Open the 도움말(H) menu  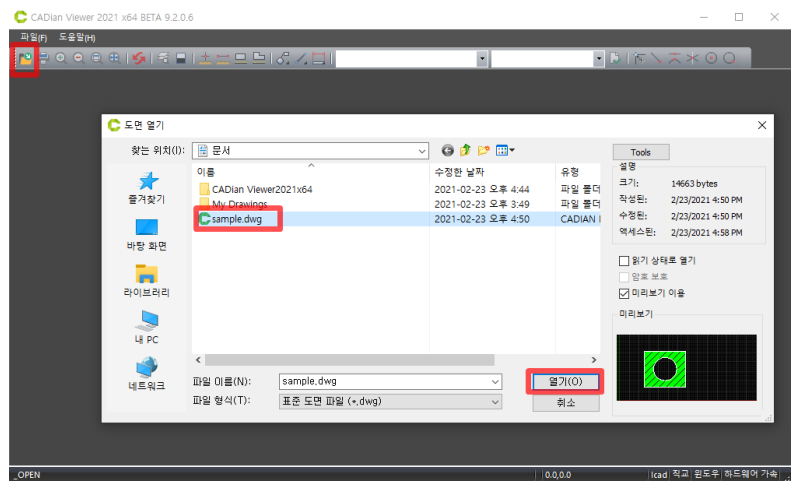click(77, 37)
